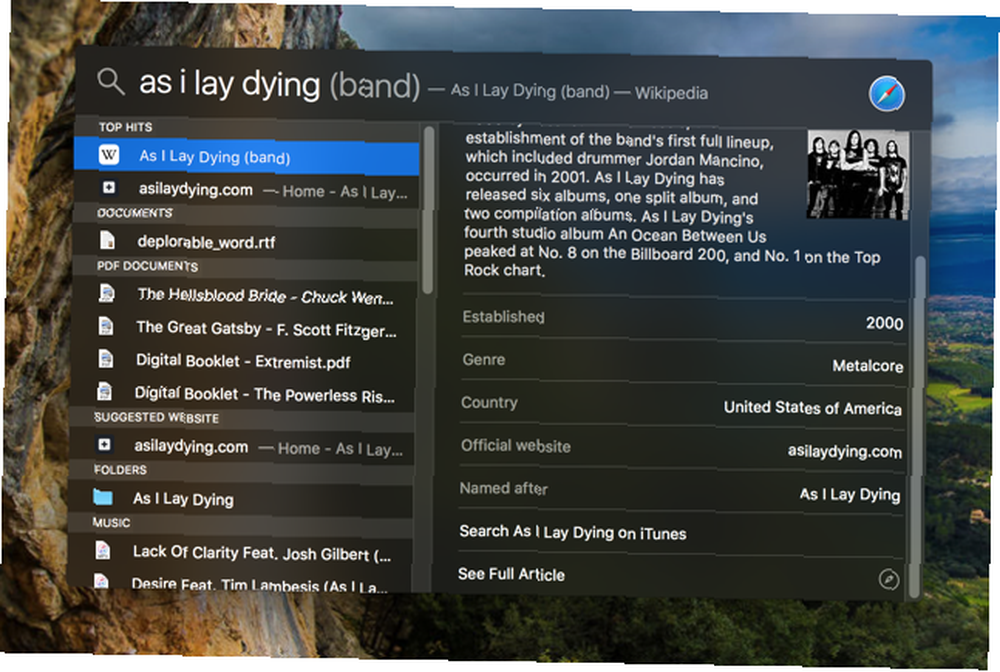
Task: Select the Wikipedia W icon for As I Lay Dying (band)
Action: 109,155
